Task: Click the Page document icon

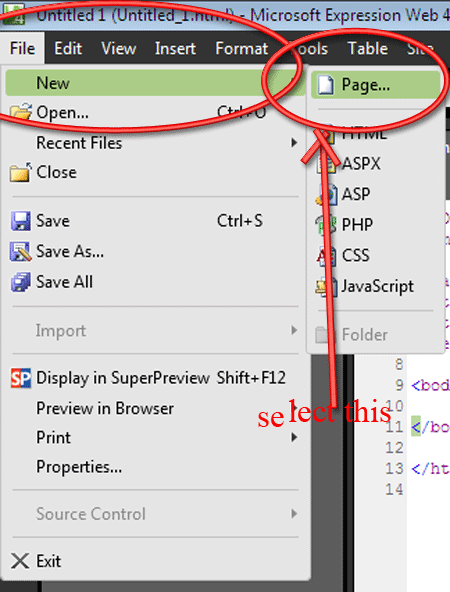Action: [x=325, y=85]
